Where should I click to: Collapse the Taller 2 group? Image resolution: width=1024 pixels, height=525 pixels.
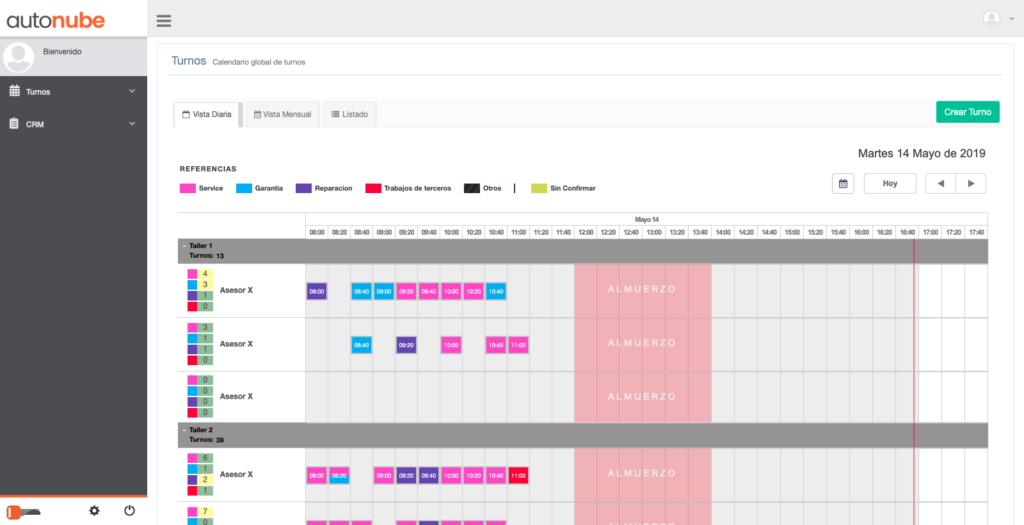click(x=184, y=430)
